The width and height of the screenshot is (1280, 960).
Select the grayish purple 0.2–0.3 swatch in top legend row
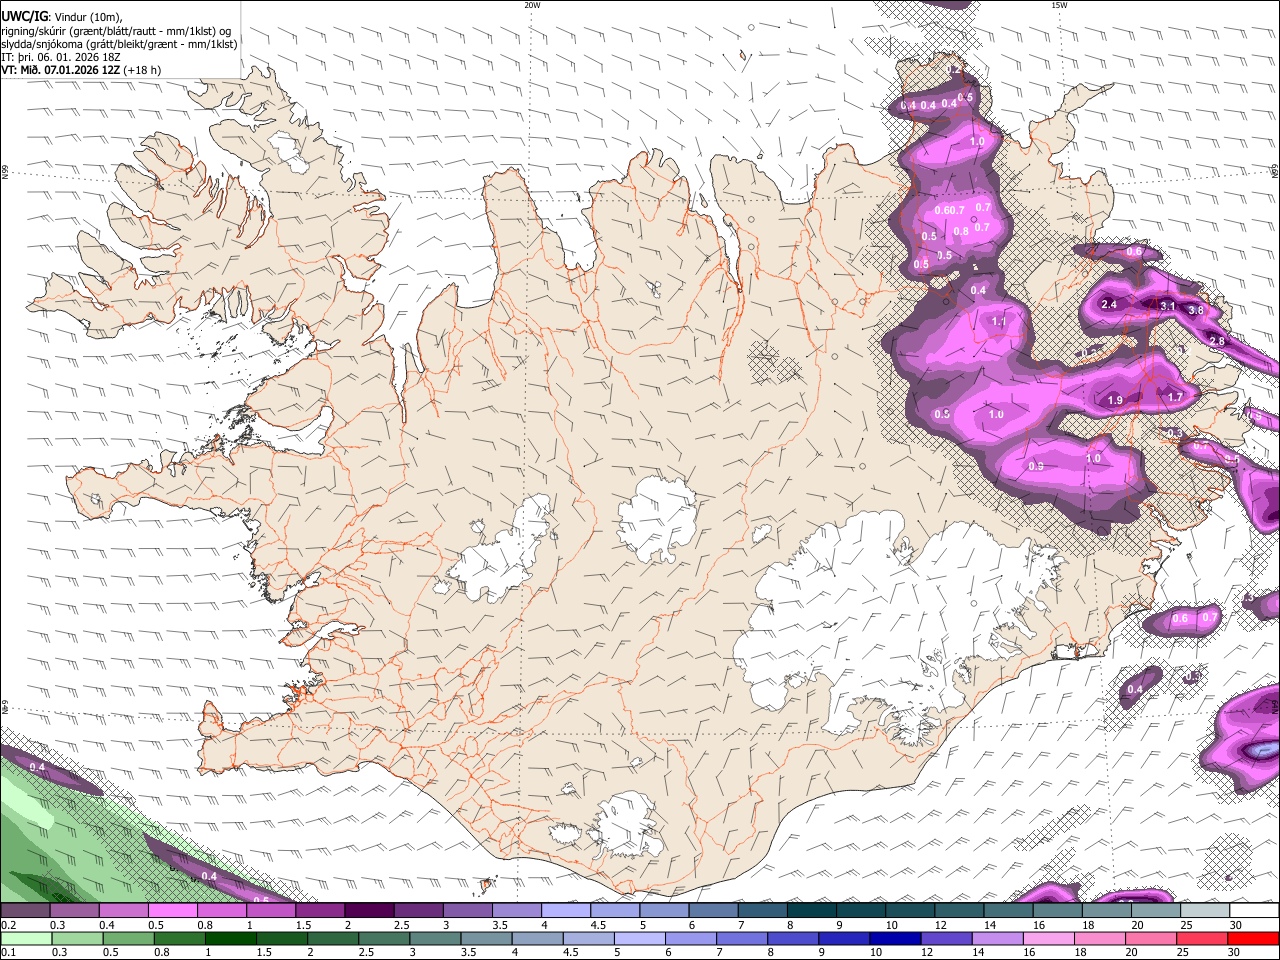click(25, 911)
